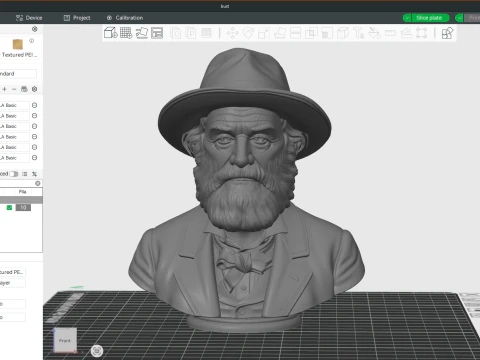Screen dimensions: 480x360
Task: Open the second PLA Basic filament dropdown
Action: point(15,116)
